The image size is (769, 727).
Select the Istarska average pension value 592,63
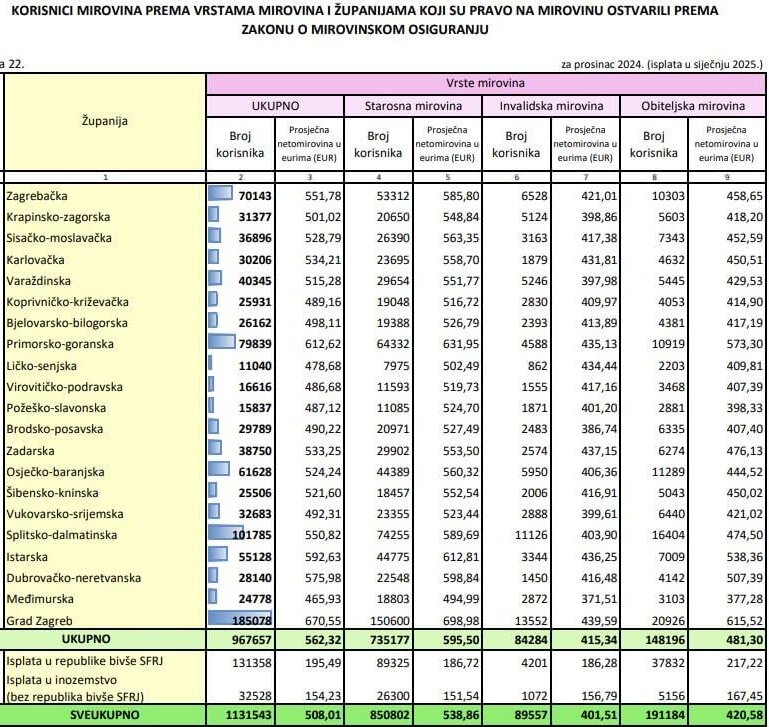click(x=307, y=556)
